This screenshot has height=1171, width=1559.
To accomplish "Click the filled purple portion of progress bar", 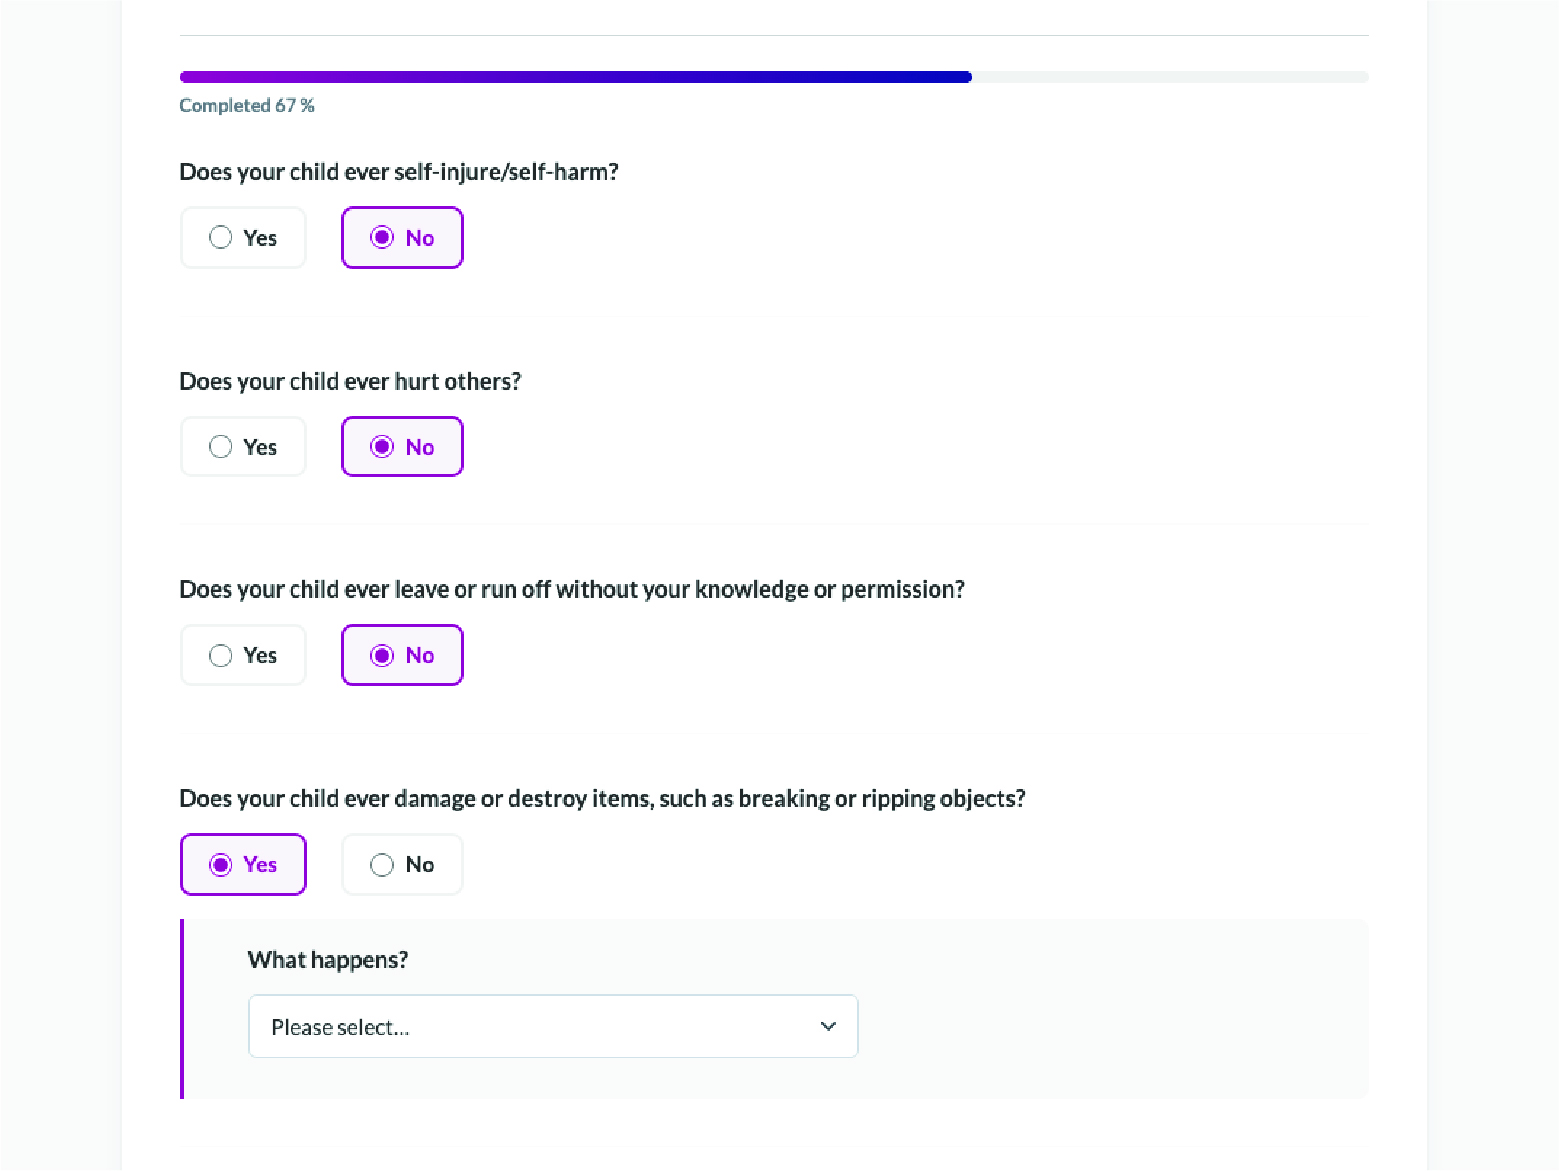I will (x=575, y=77).
